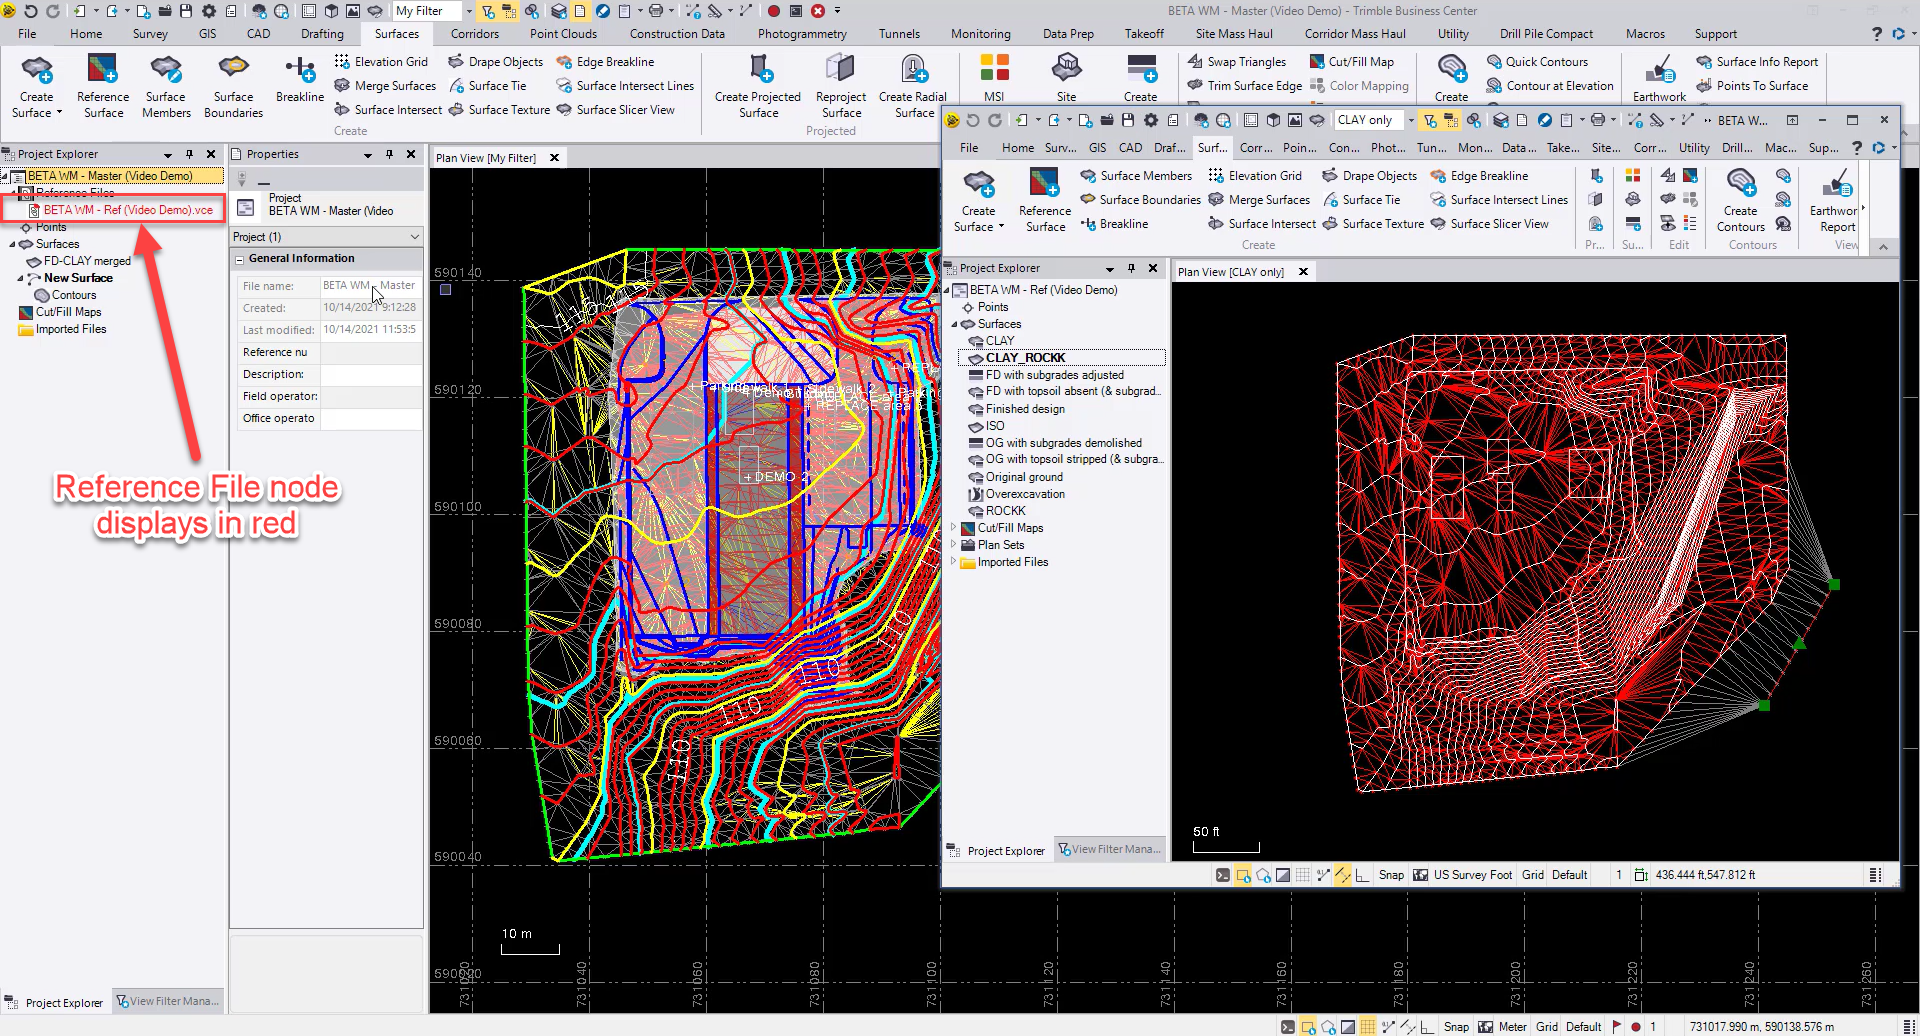Switch to the Point Clouds ribbon tab
Viewport: 1920px width, 1036px height.
click(563, 34)
